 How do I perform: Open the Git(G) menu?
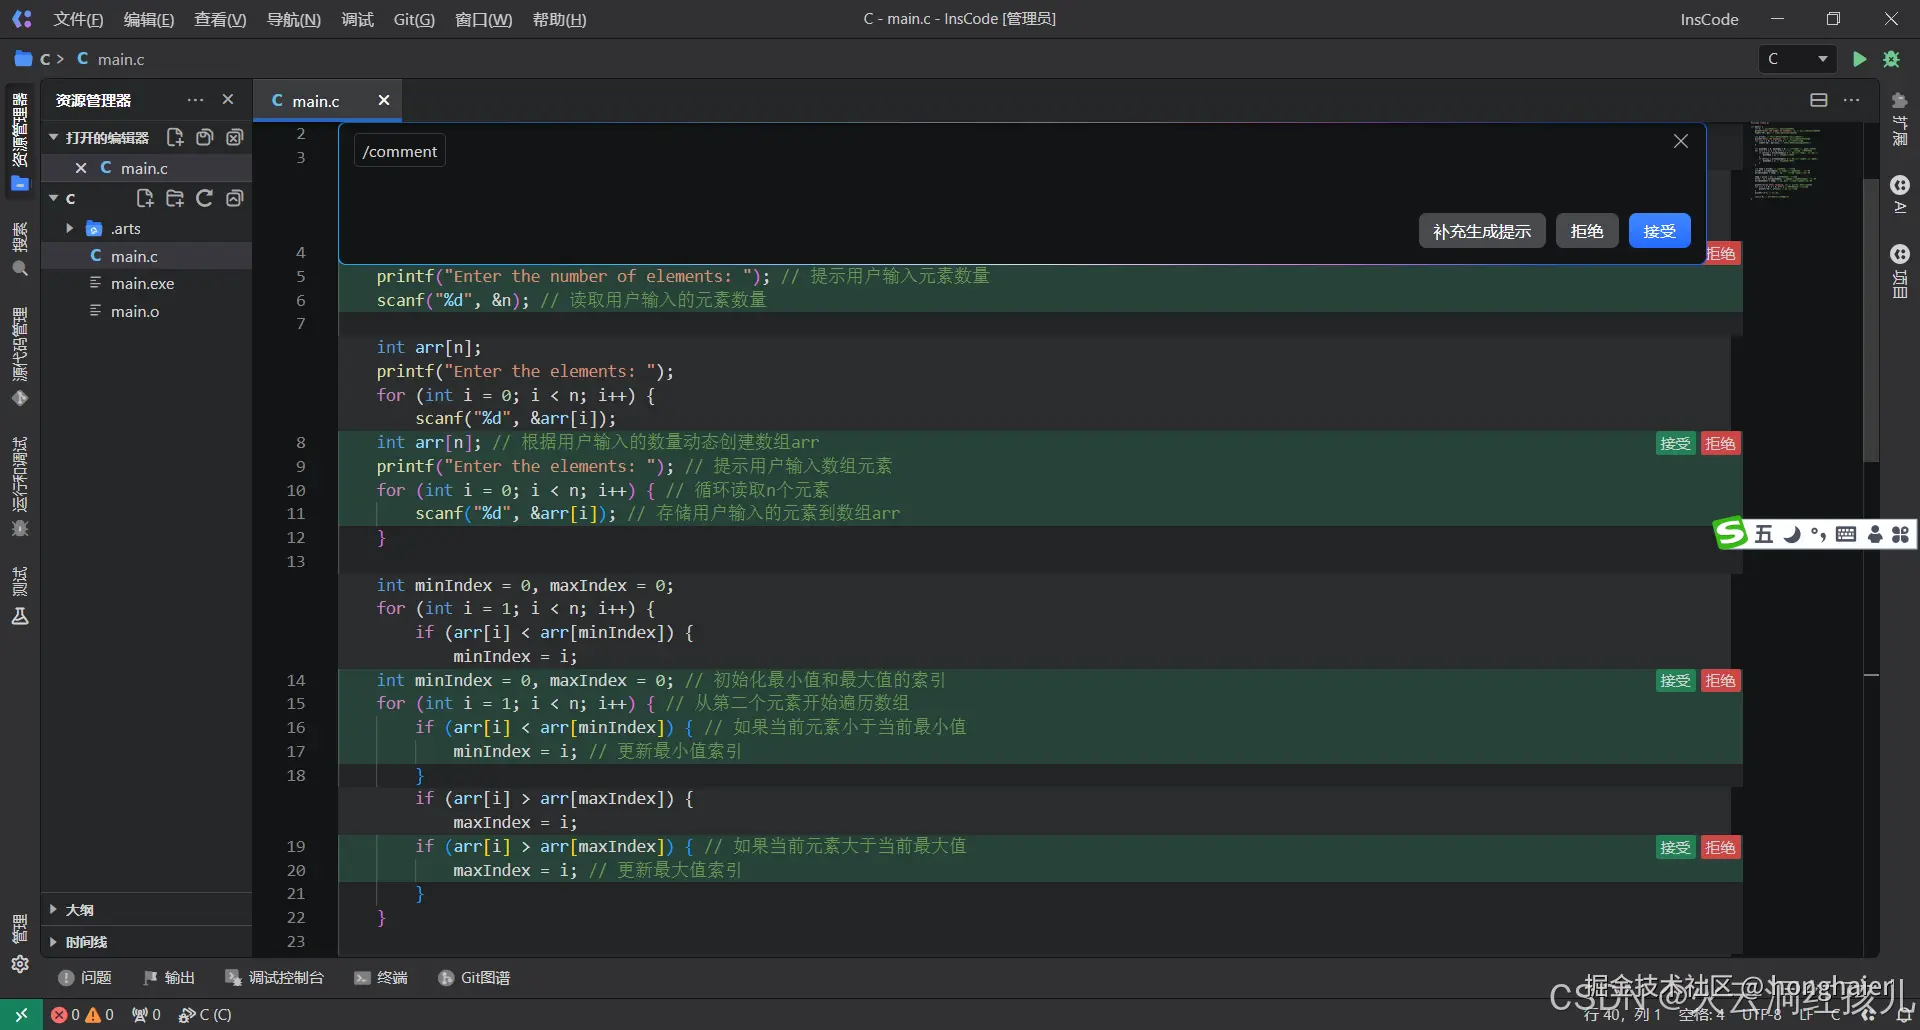coord(413,19)
